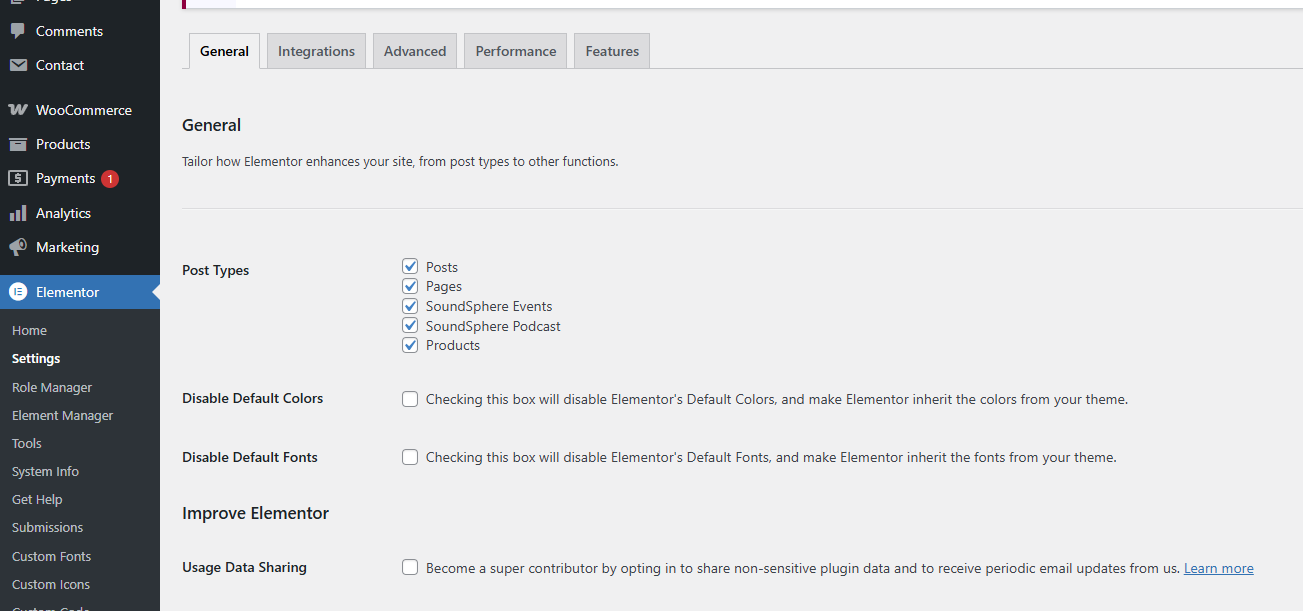Screen dimensions: 1303x611
Task: Open Elementor Settings submenu
Action: [x=36, y=358]
